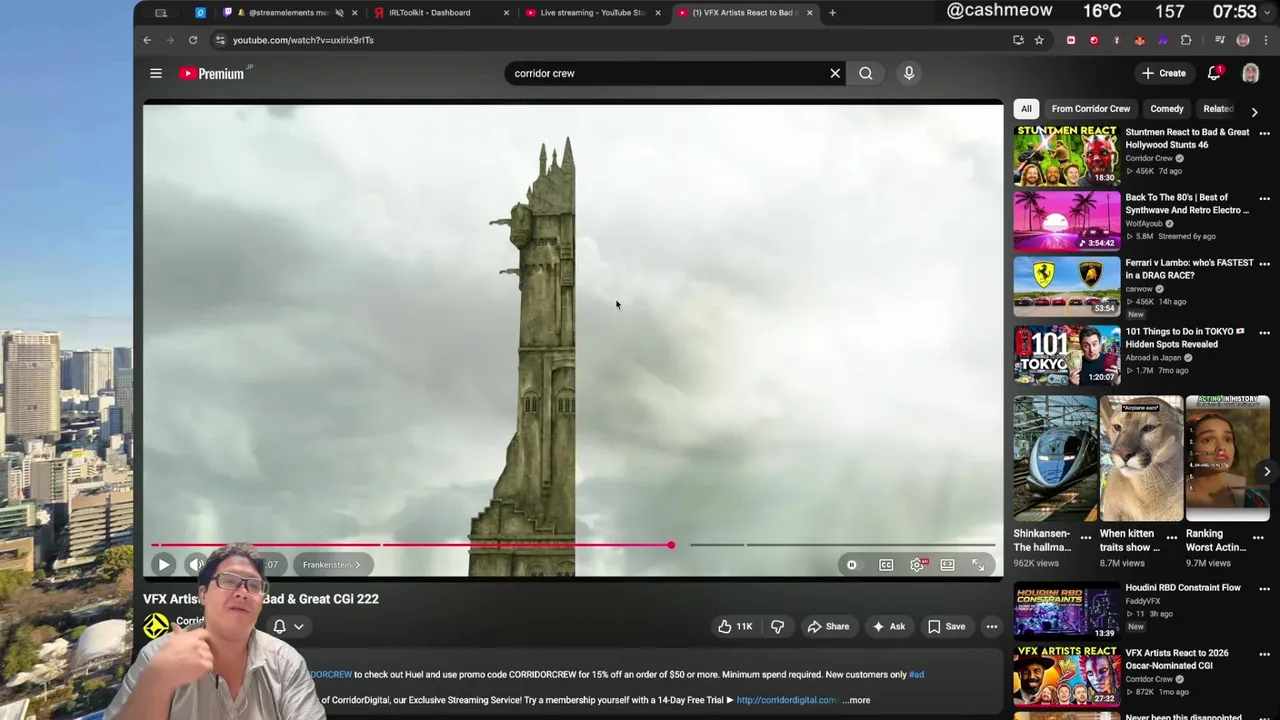Screen dimensions: 1280x720
Task: Show the next set of filter chips
Action: (x=1255, y=112)
